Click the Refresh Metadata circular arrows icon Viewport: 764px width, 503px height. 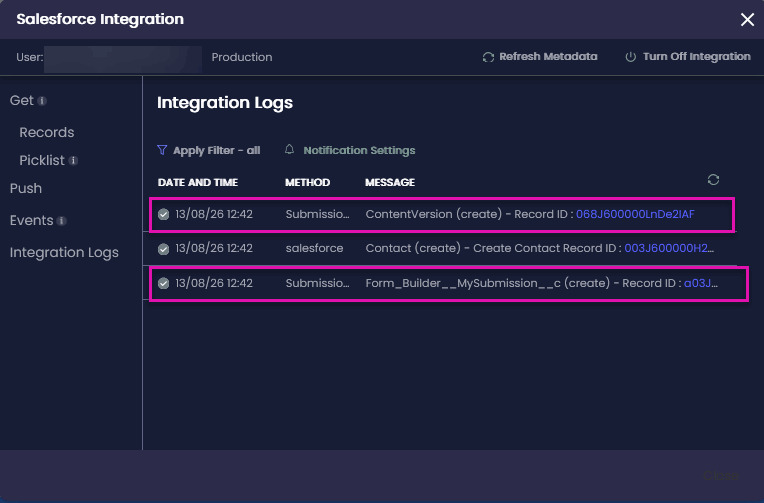coord(488,57)
